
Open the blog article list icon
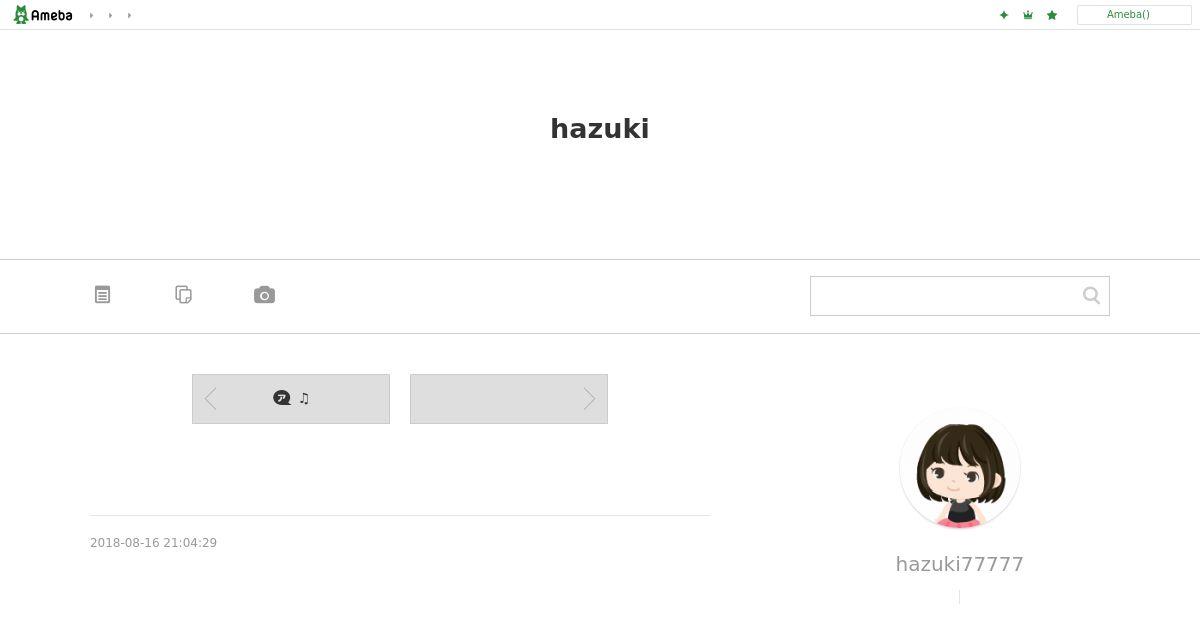pos(102,295)
